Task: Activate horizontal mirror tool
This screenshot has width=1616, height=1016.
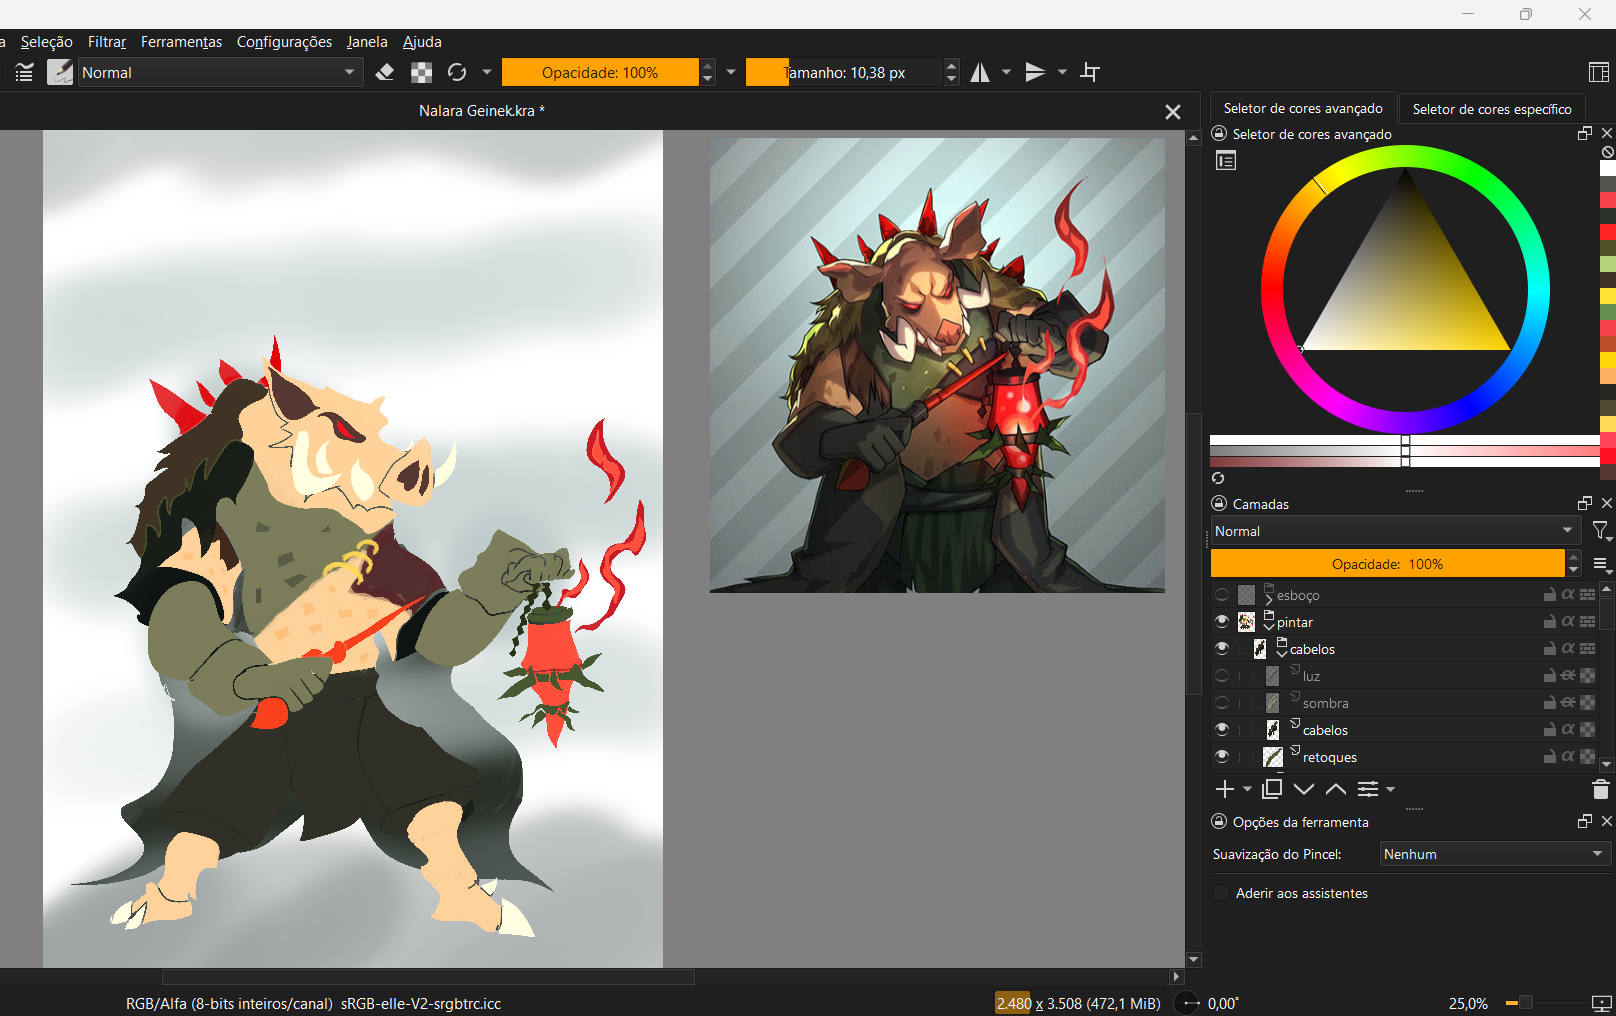Action: [980, 72]
